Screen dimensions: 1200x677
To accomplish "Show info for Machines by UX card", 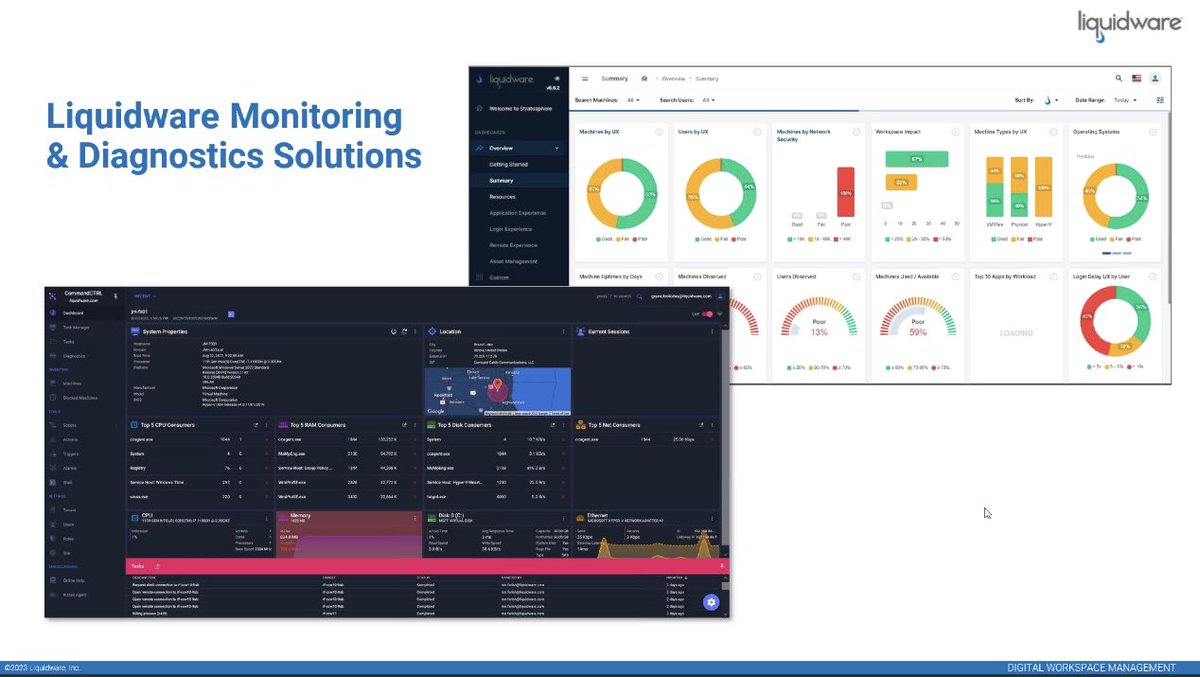I will 659,132.
